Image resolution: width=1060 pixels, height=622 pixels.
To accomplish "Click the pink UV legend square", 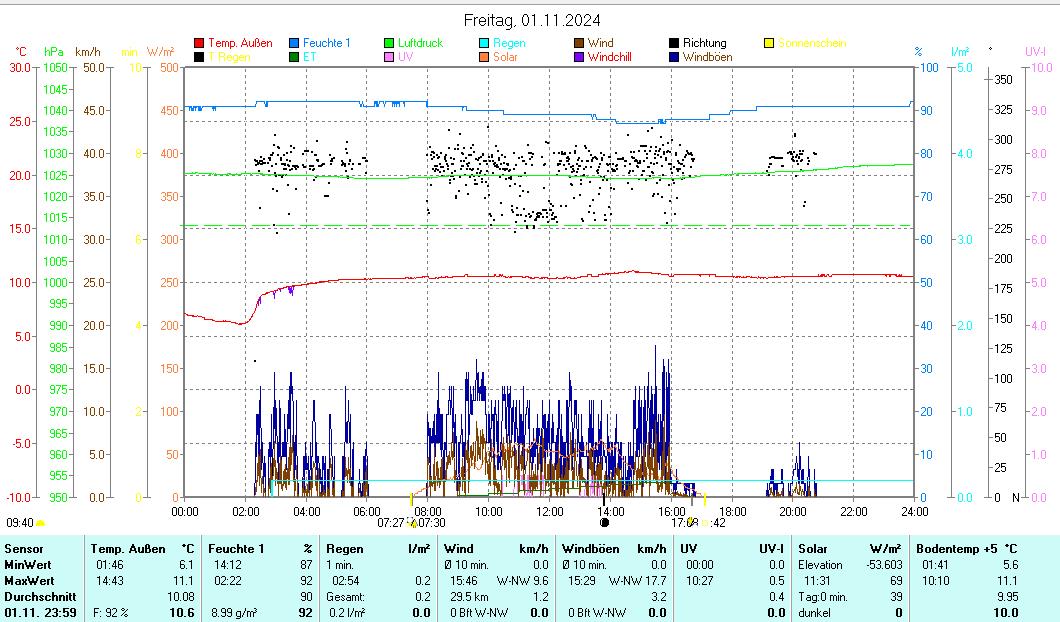I will tap(390, 57).
